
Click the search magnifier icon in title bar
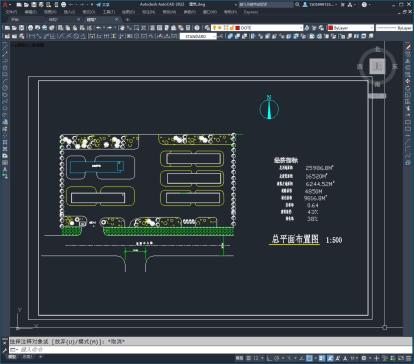[x=297, y=5]
